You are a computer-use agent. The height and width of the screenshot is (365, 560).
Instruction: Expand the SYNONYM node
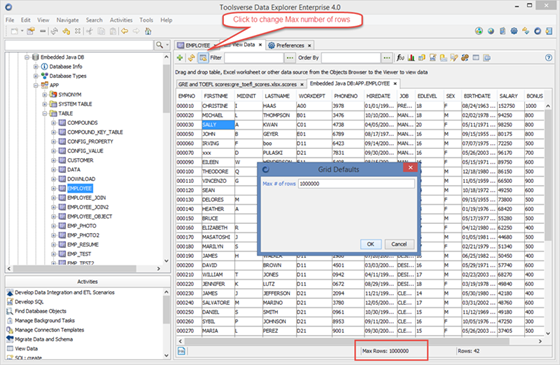[45, 94]
